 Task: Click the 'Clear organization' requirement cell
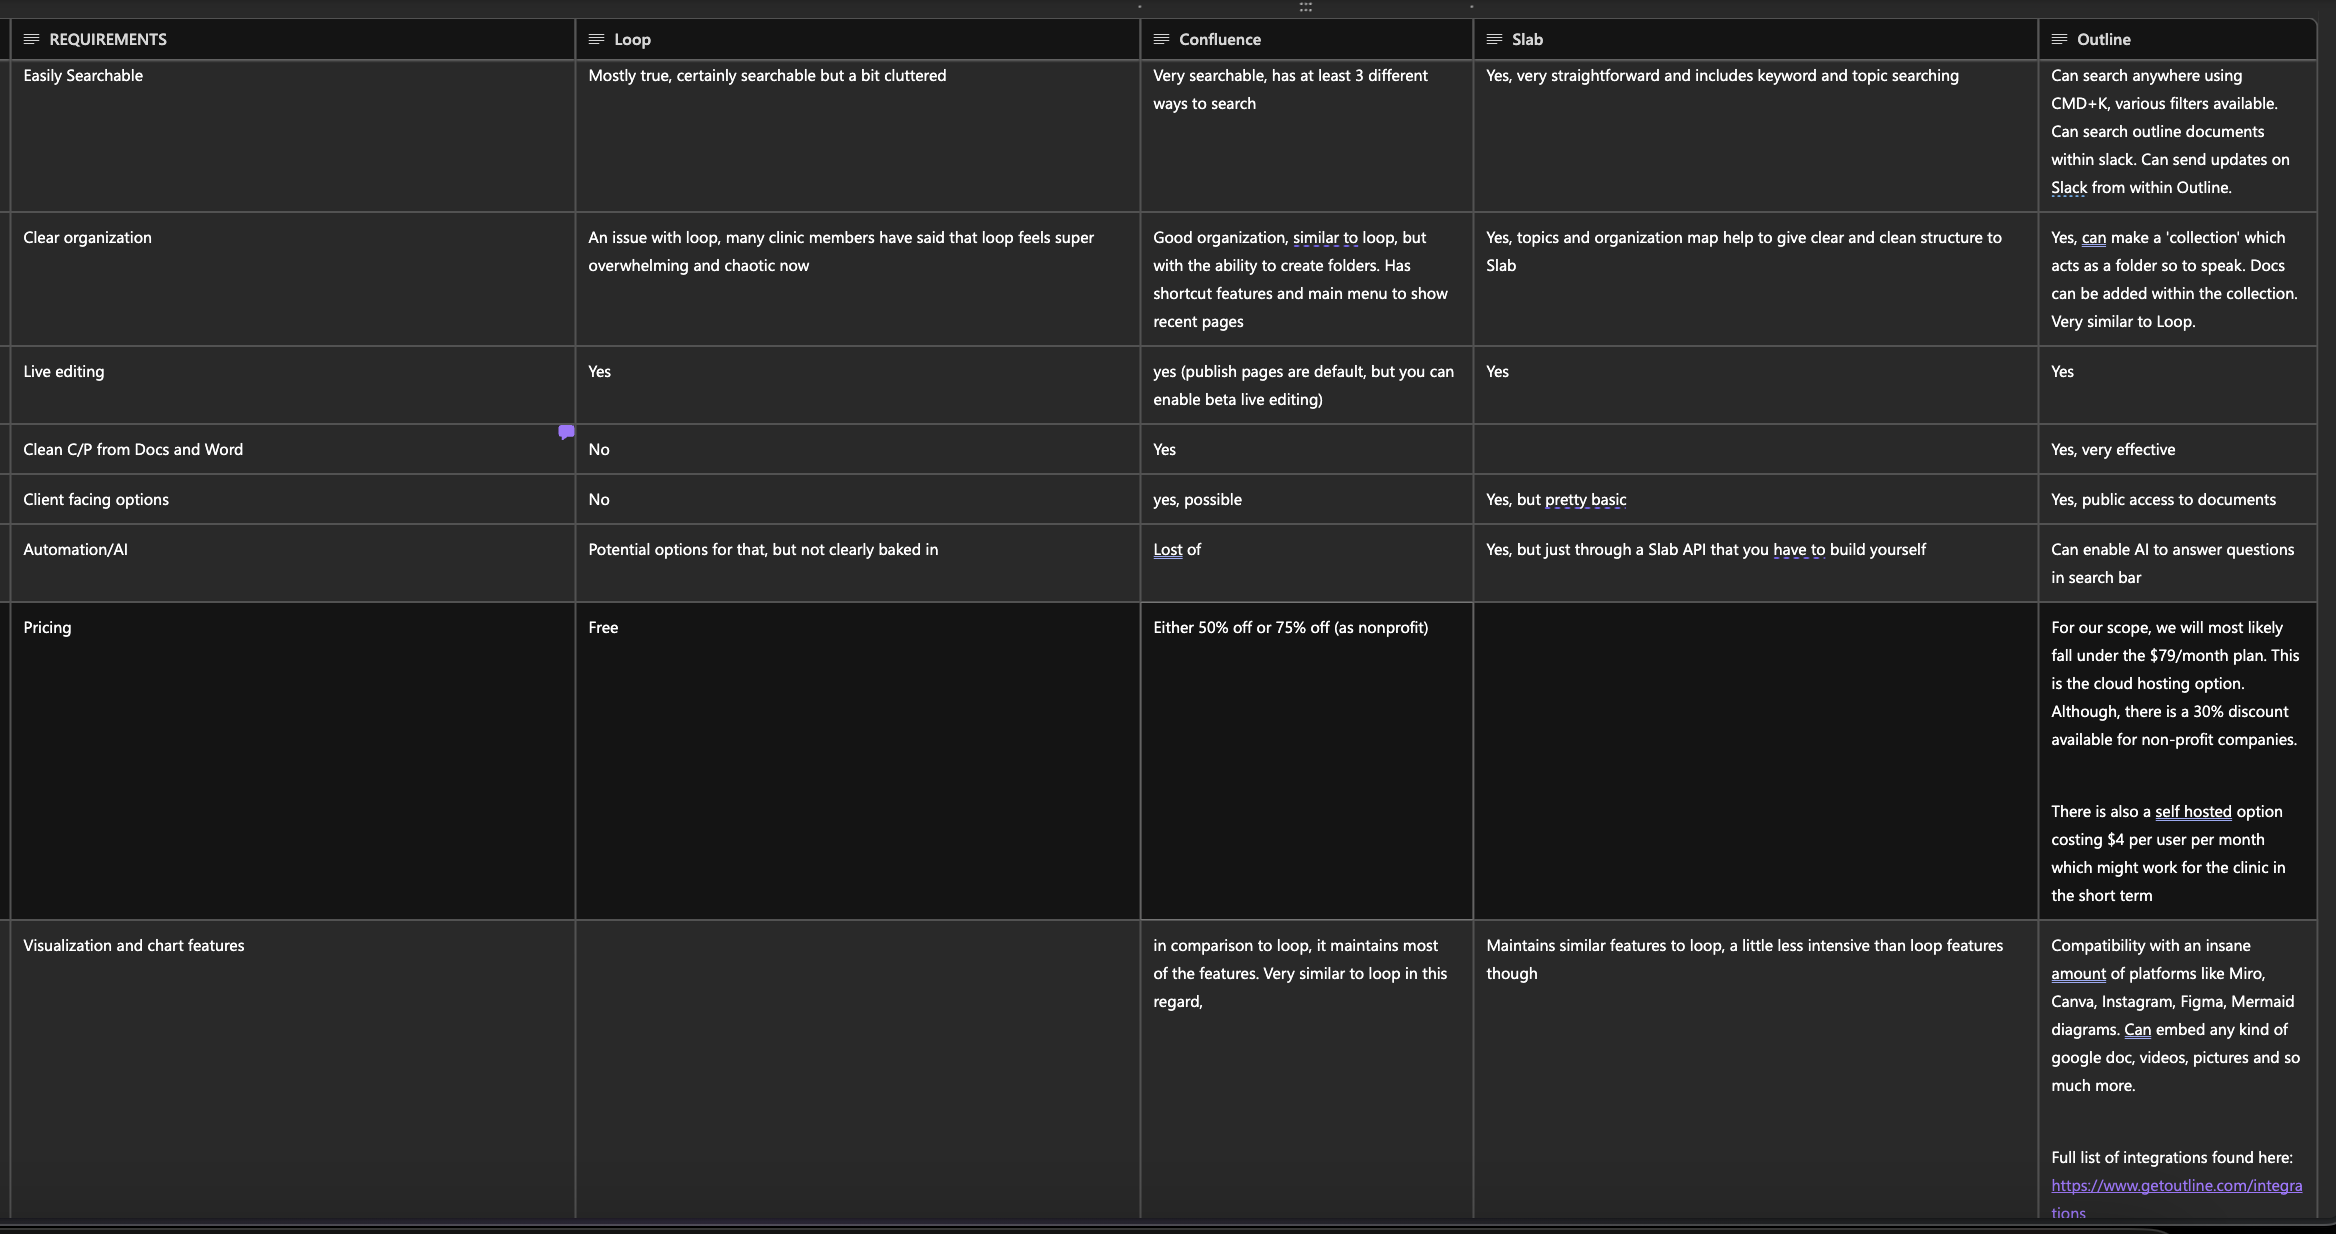293,279
